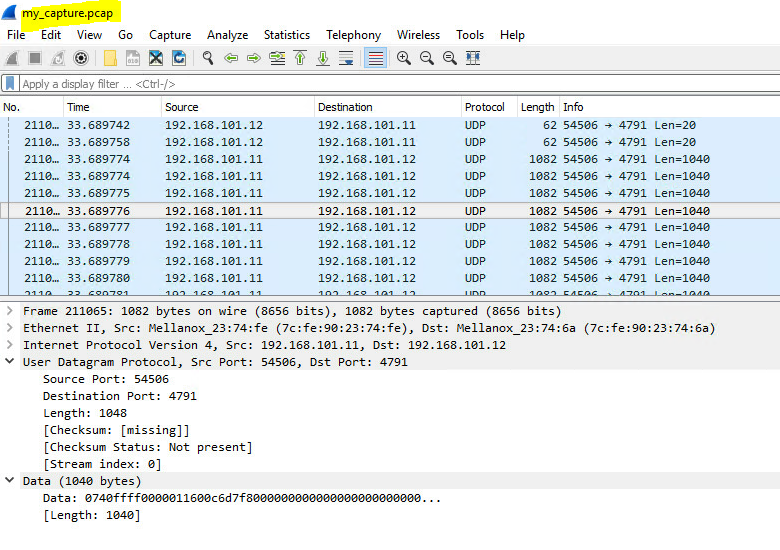Toggle colorize packet list button

375,58
